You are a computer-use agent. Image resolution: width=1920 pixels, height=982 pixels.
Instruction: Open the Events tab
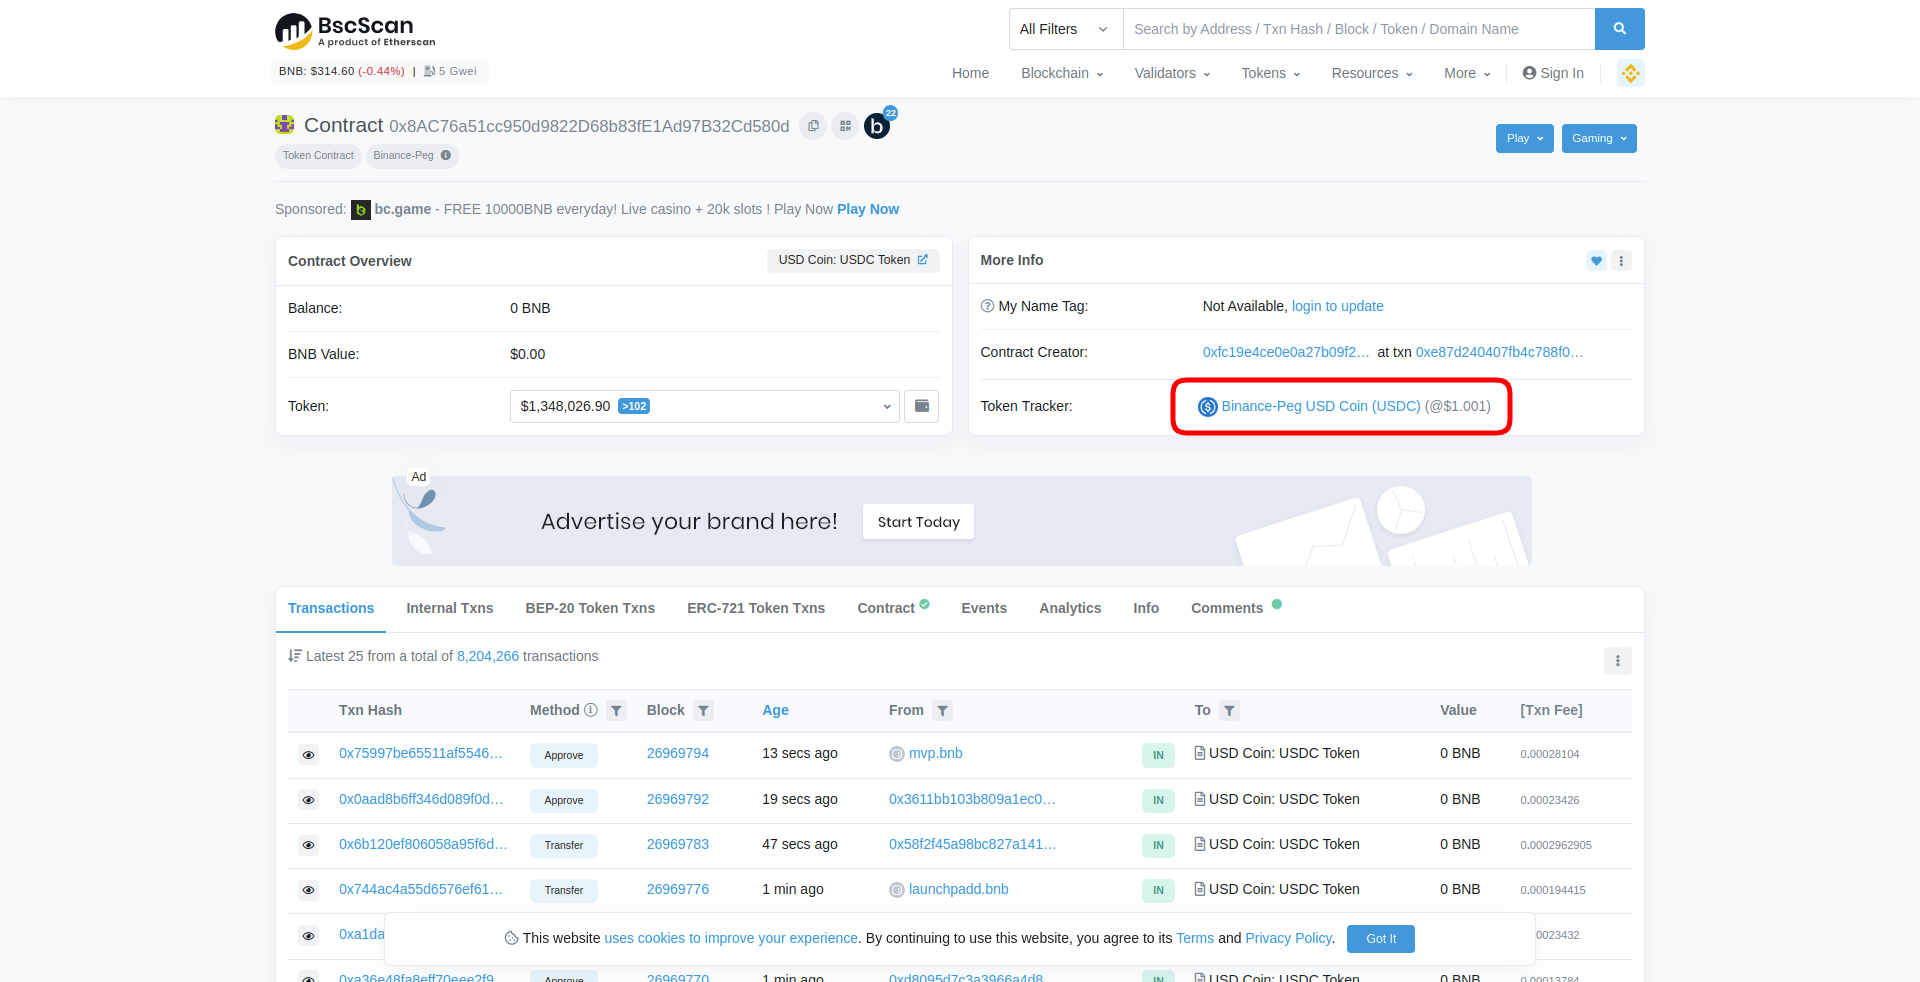(984, 608)
